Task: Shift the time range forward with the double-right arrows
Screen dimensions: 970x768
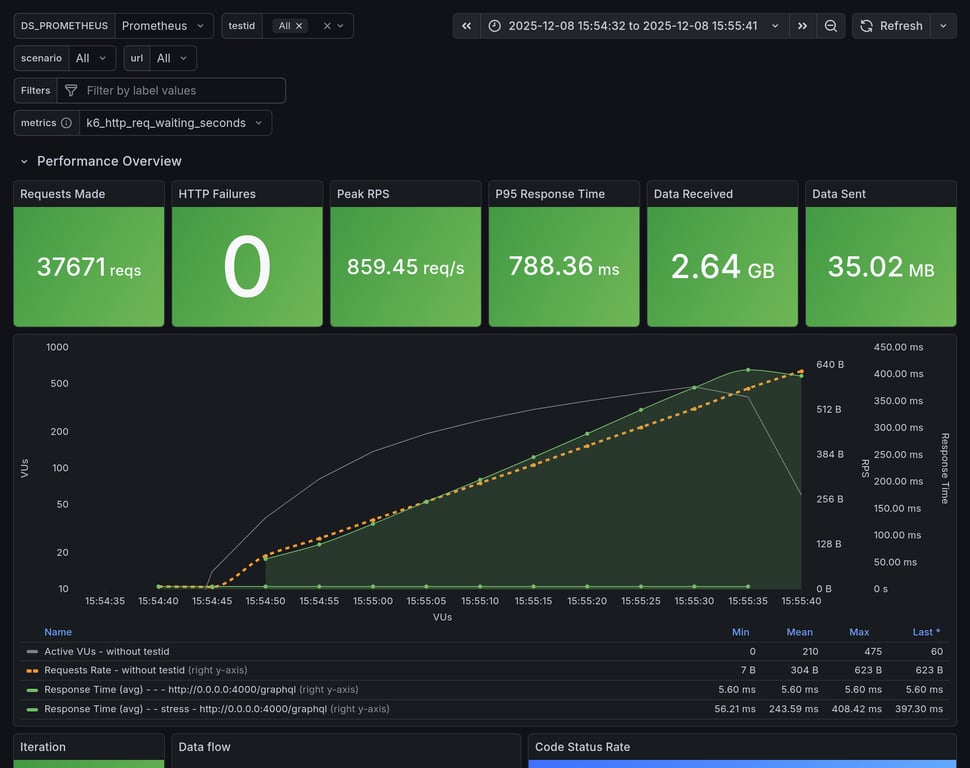Action: (x=802, y=25)
